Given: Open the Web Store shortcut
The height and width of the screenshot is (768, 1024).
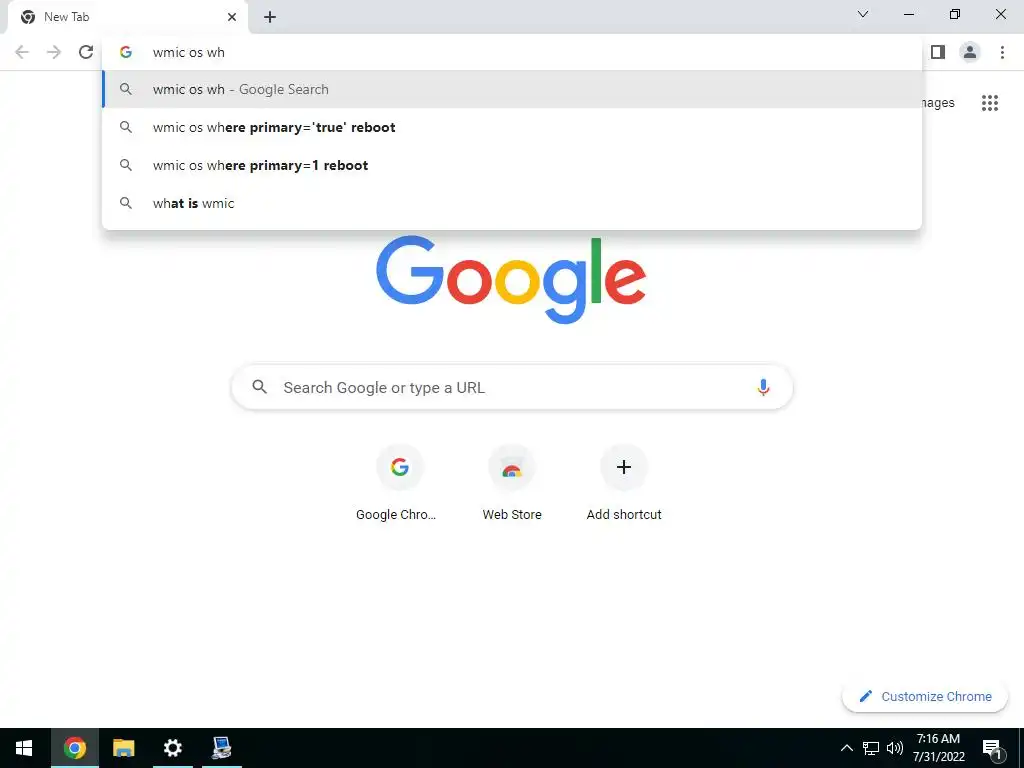Looking at the screenshot, I should click(511, 483).
